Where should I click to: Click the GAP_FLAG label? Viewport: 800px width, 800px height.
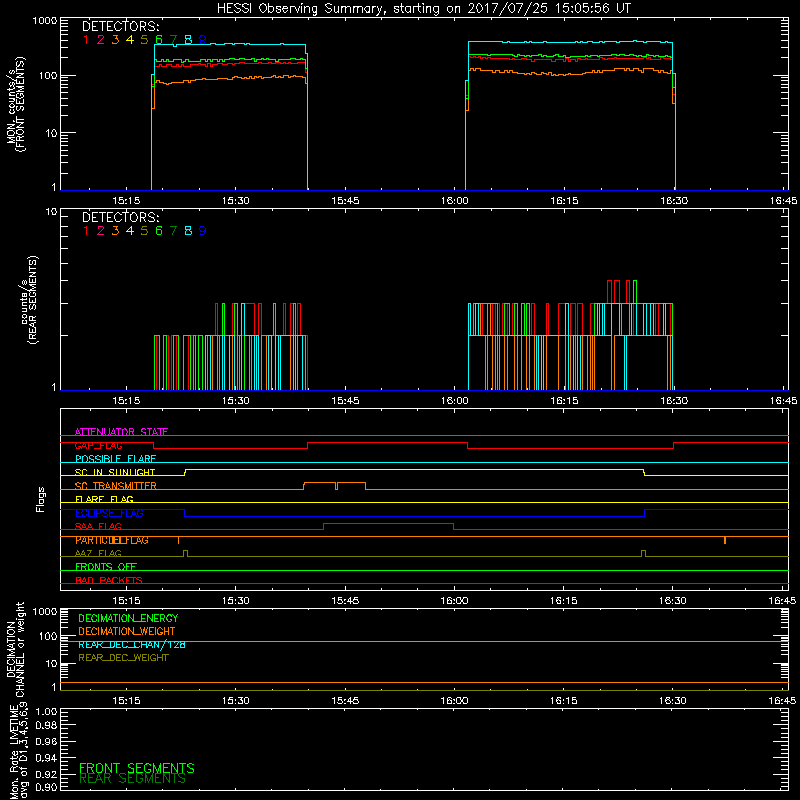click(98, 445)
